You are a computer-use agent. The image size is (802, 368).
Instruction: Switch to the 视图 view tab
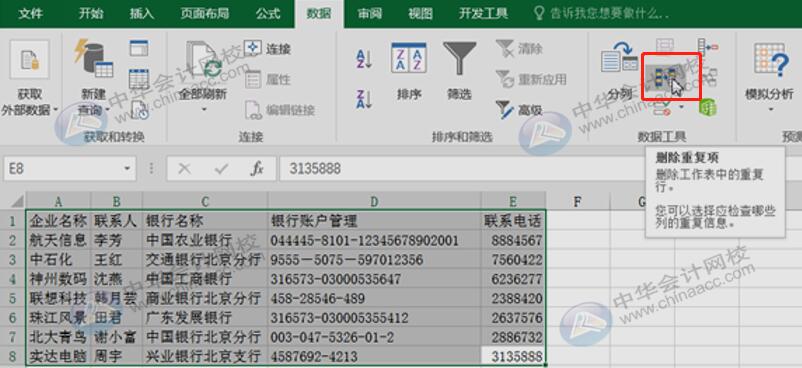point(420,14)
